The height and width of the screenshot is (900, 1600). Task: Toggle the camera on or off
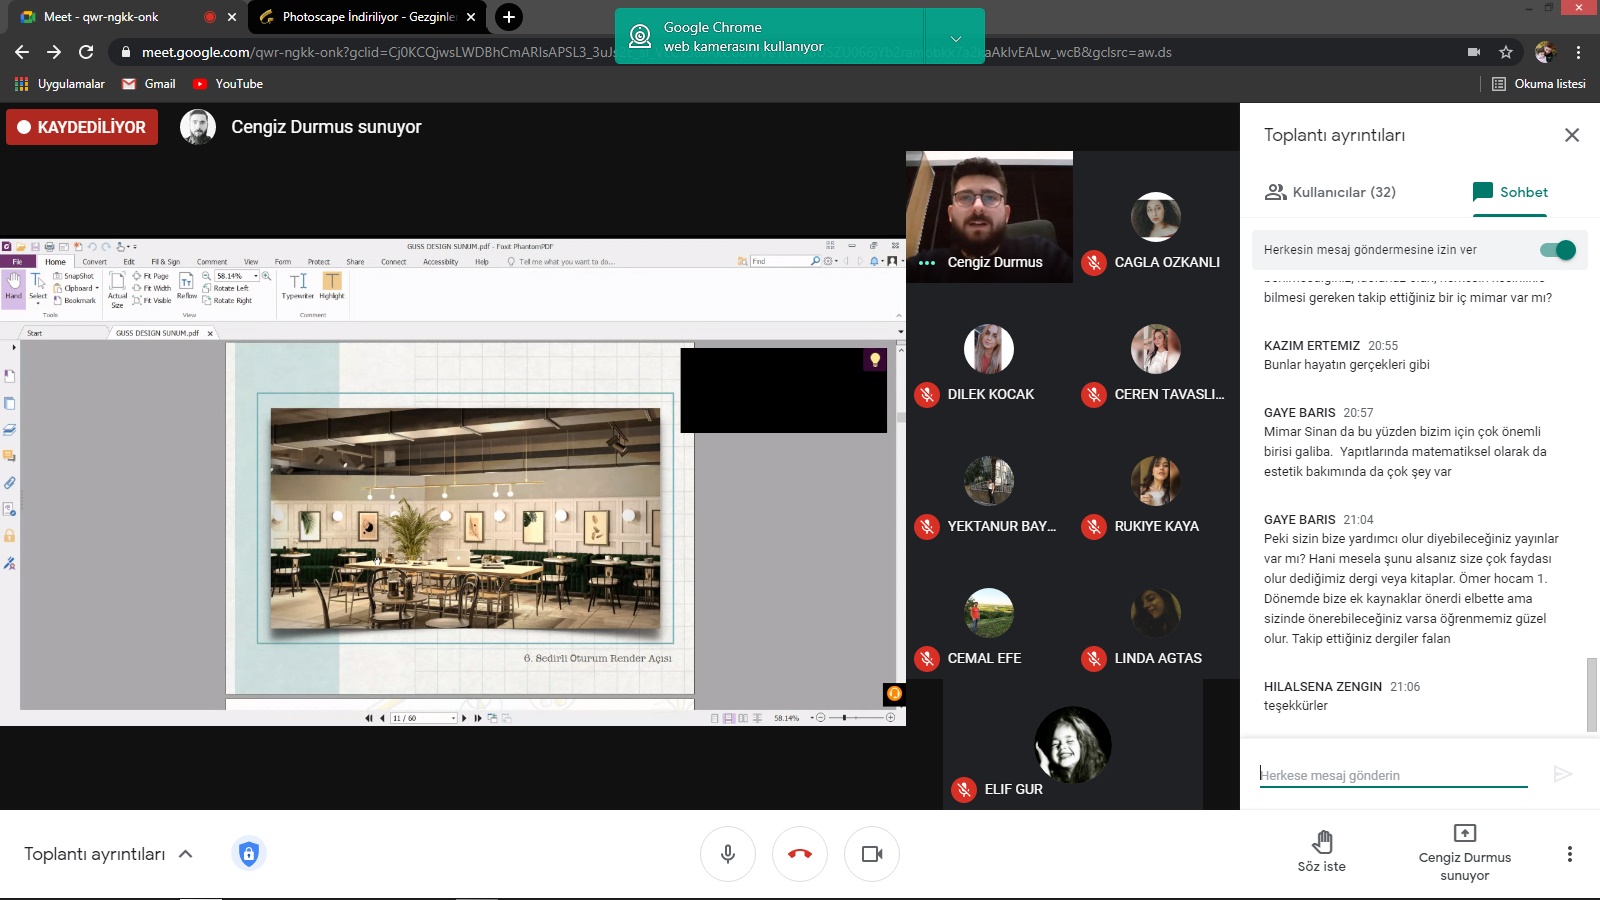click(x=871, y=854)
